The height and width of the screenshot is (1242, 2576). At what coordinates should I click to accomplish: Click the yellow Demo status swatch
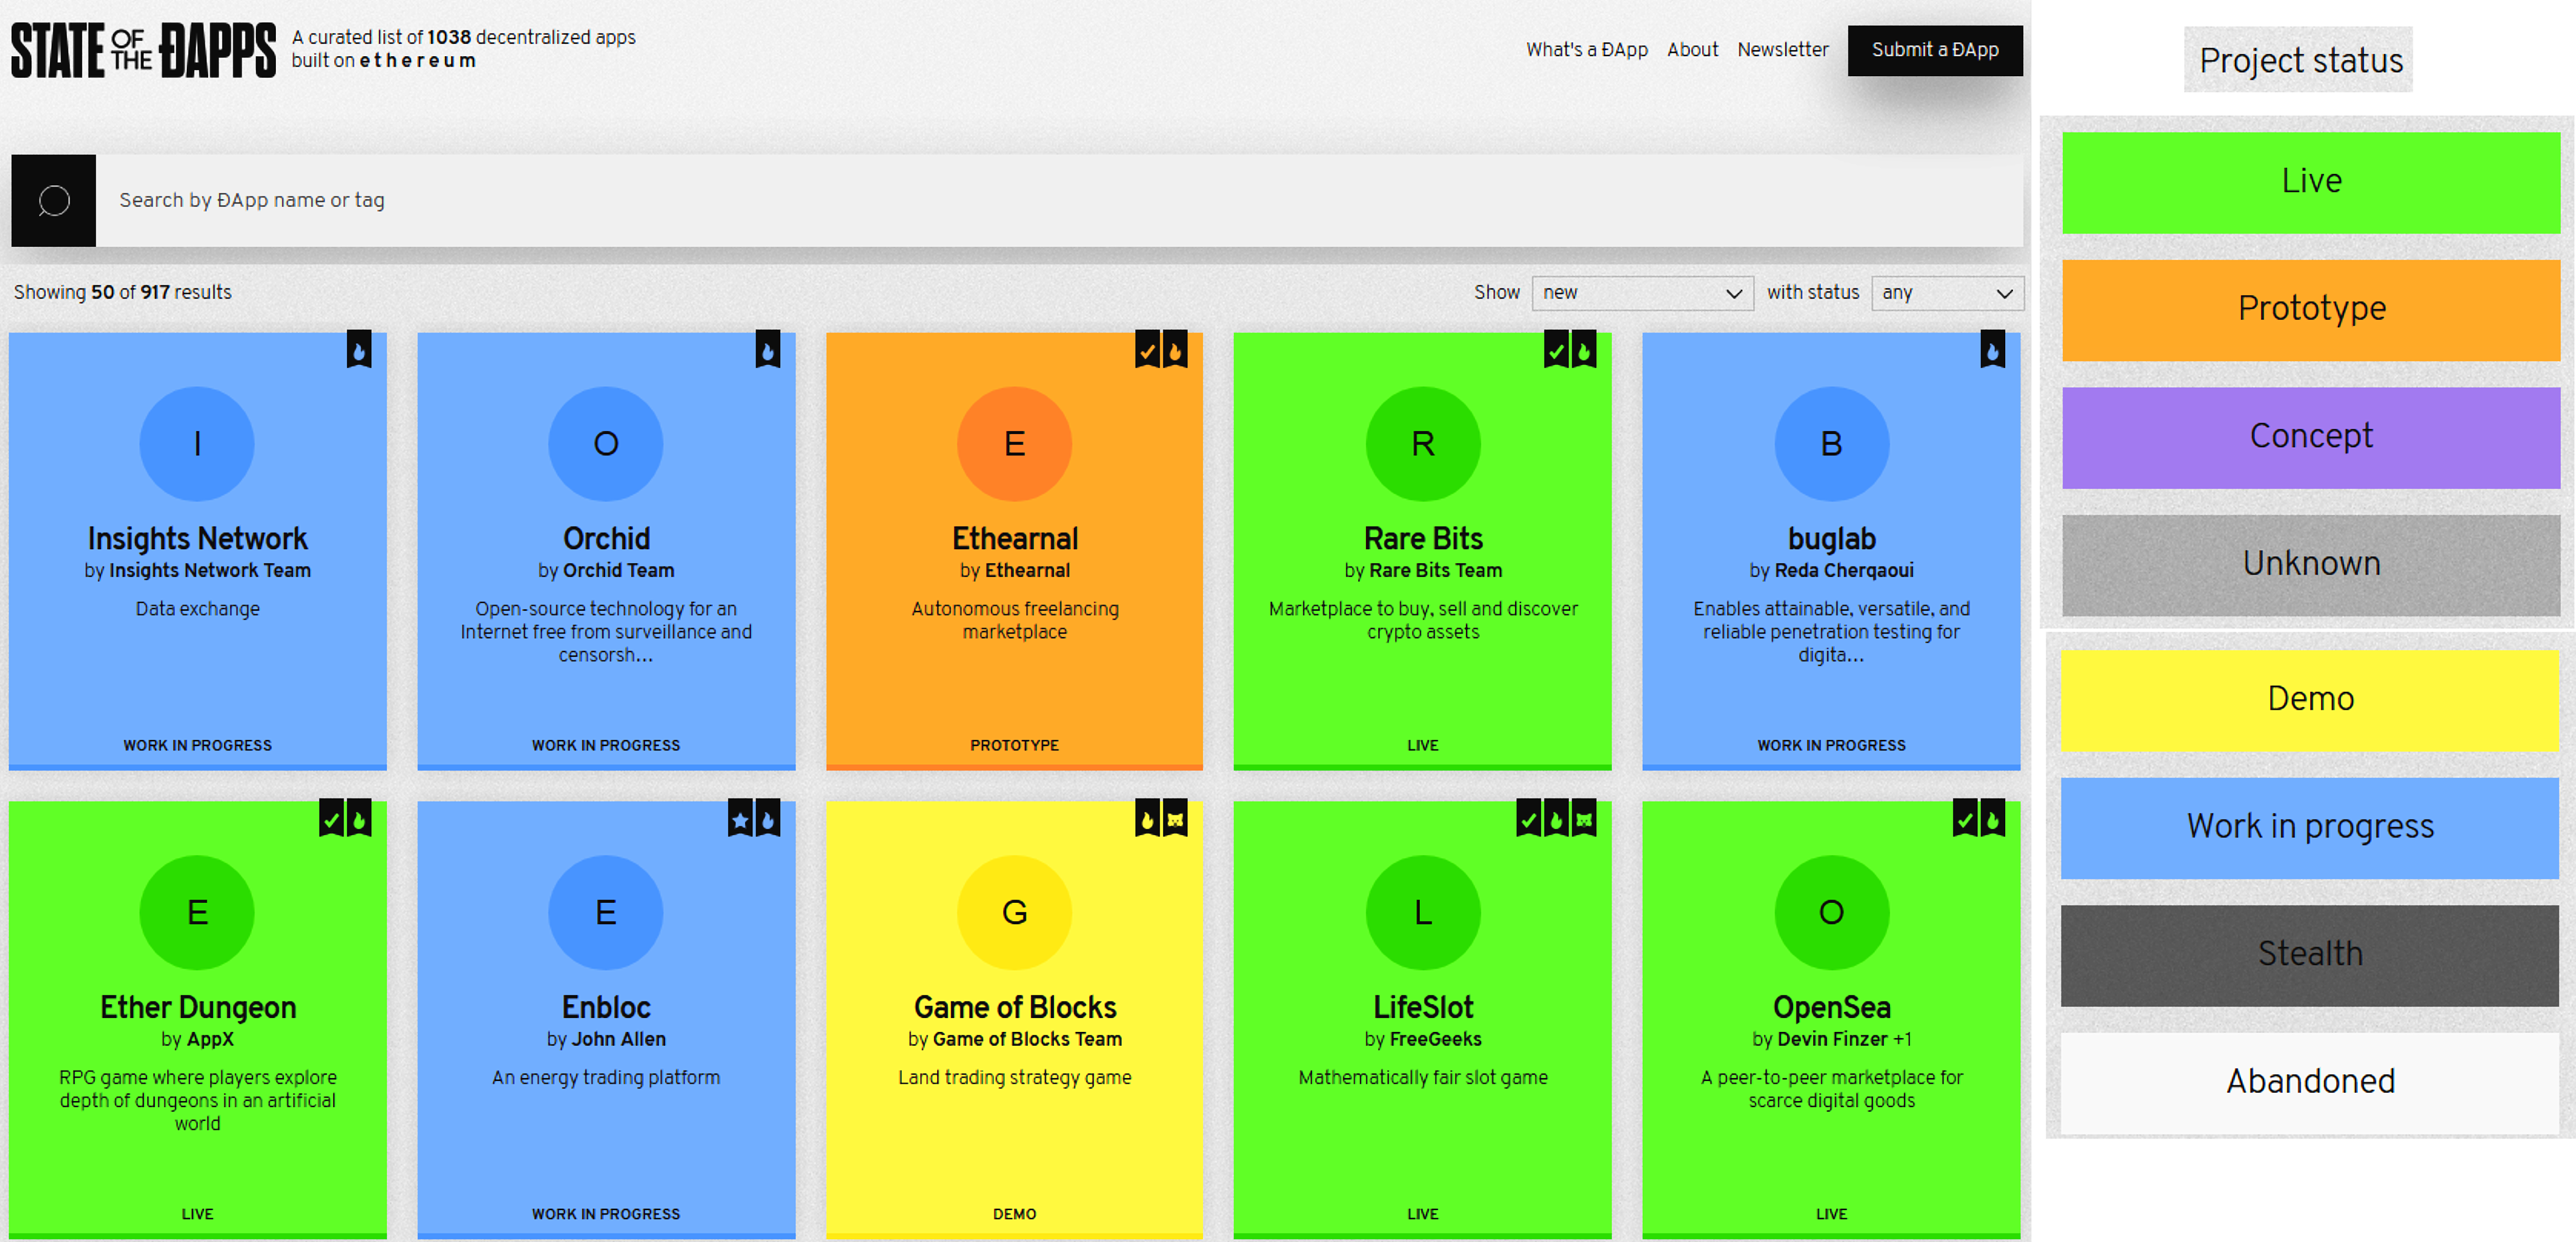pos(2310,700)
